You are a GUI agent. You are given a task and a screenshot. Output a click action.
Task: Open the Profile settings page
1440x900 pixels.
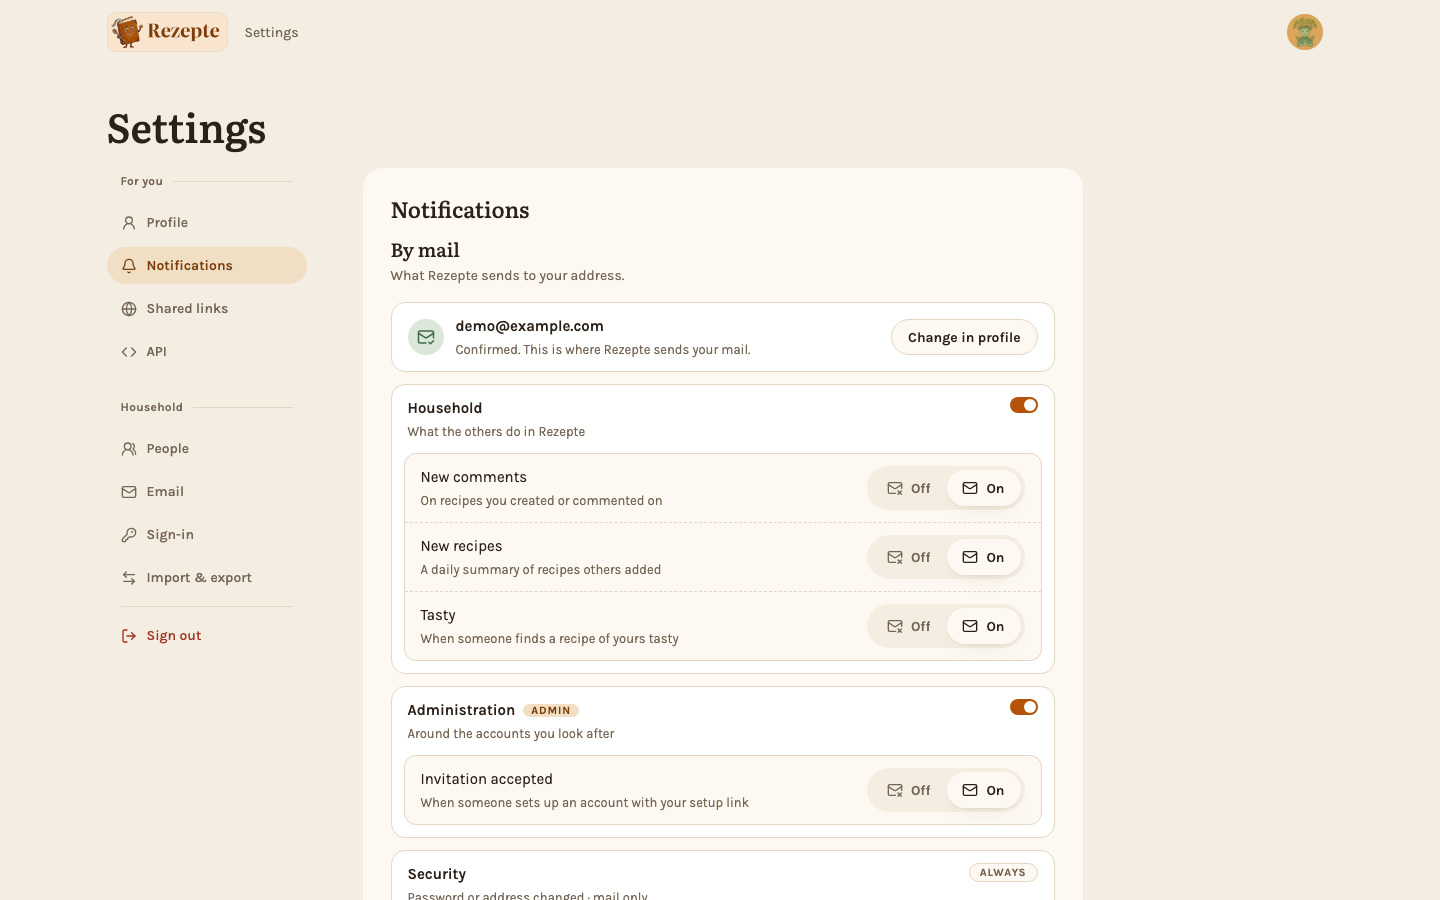coord(207,223)
